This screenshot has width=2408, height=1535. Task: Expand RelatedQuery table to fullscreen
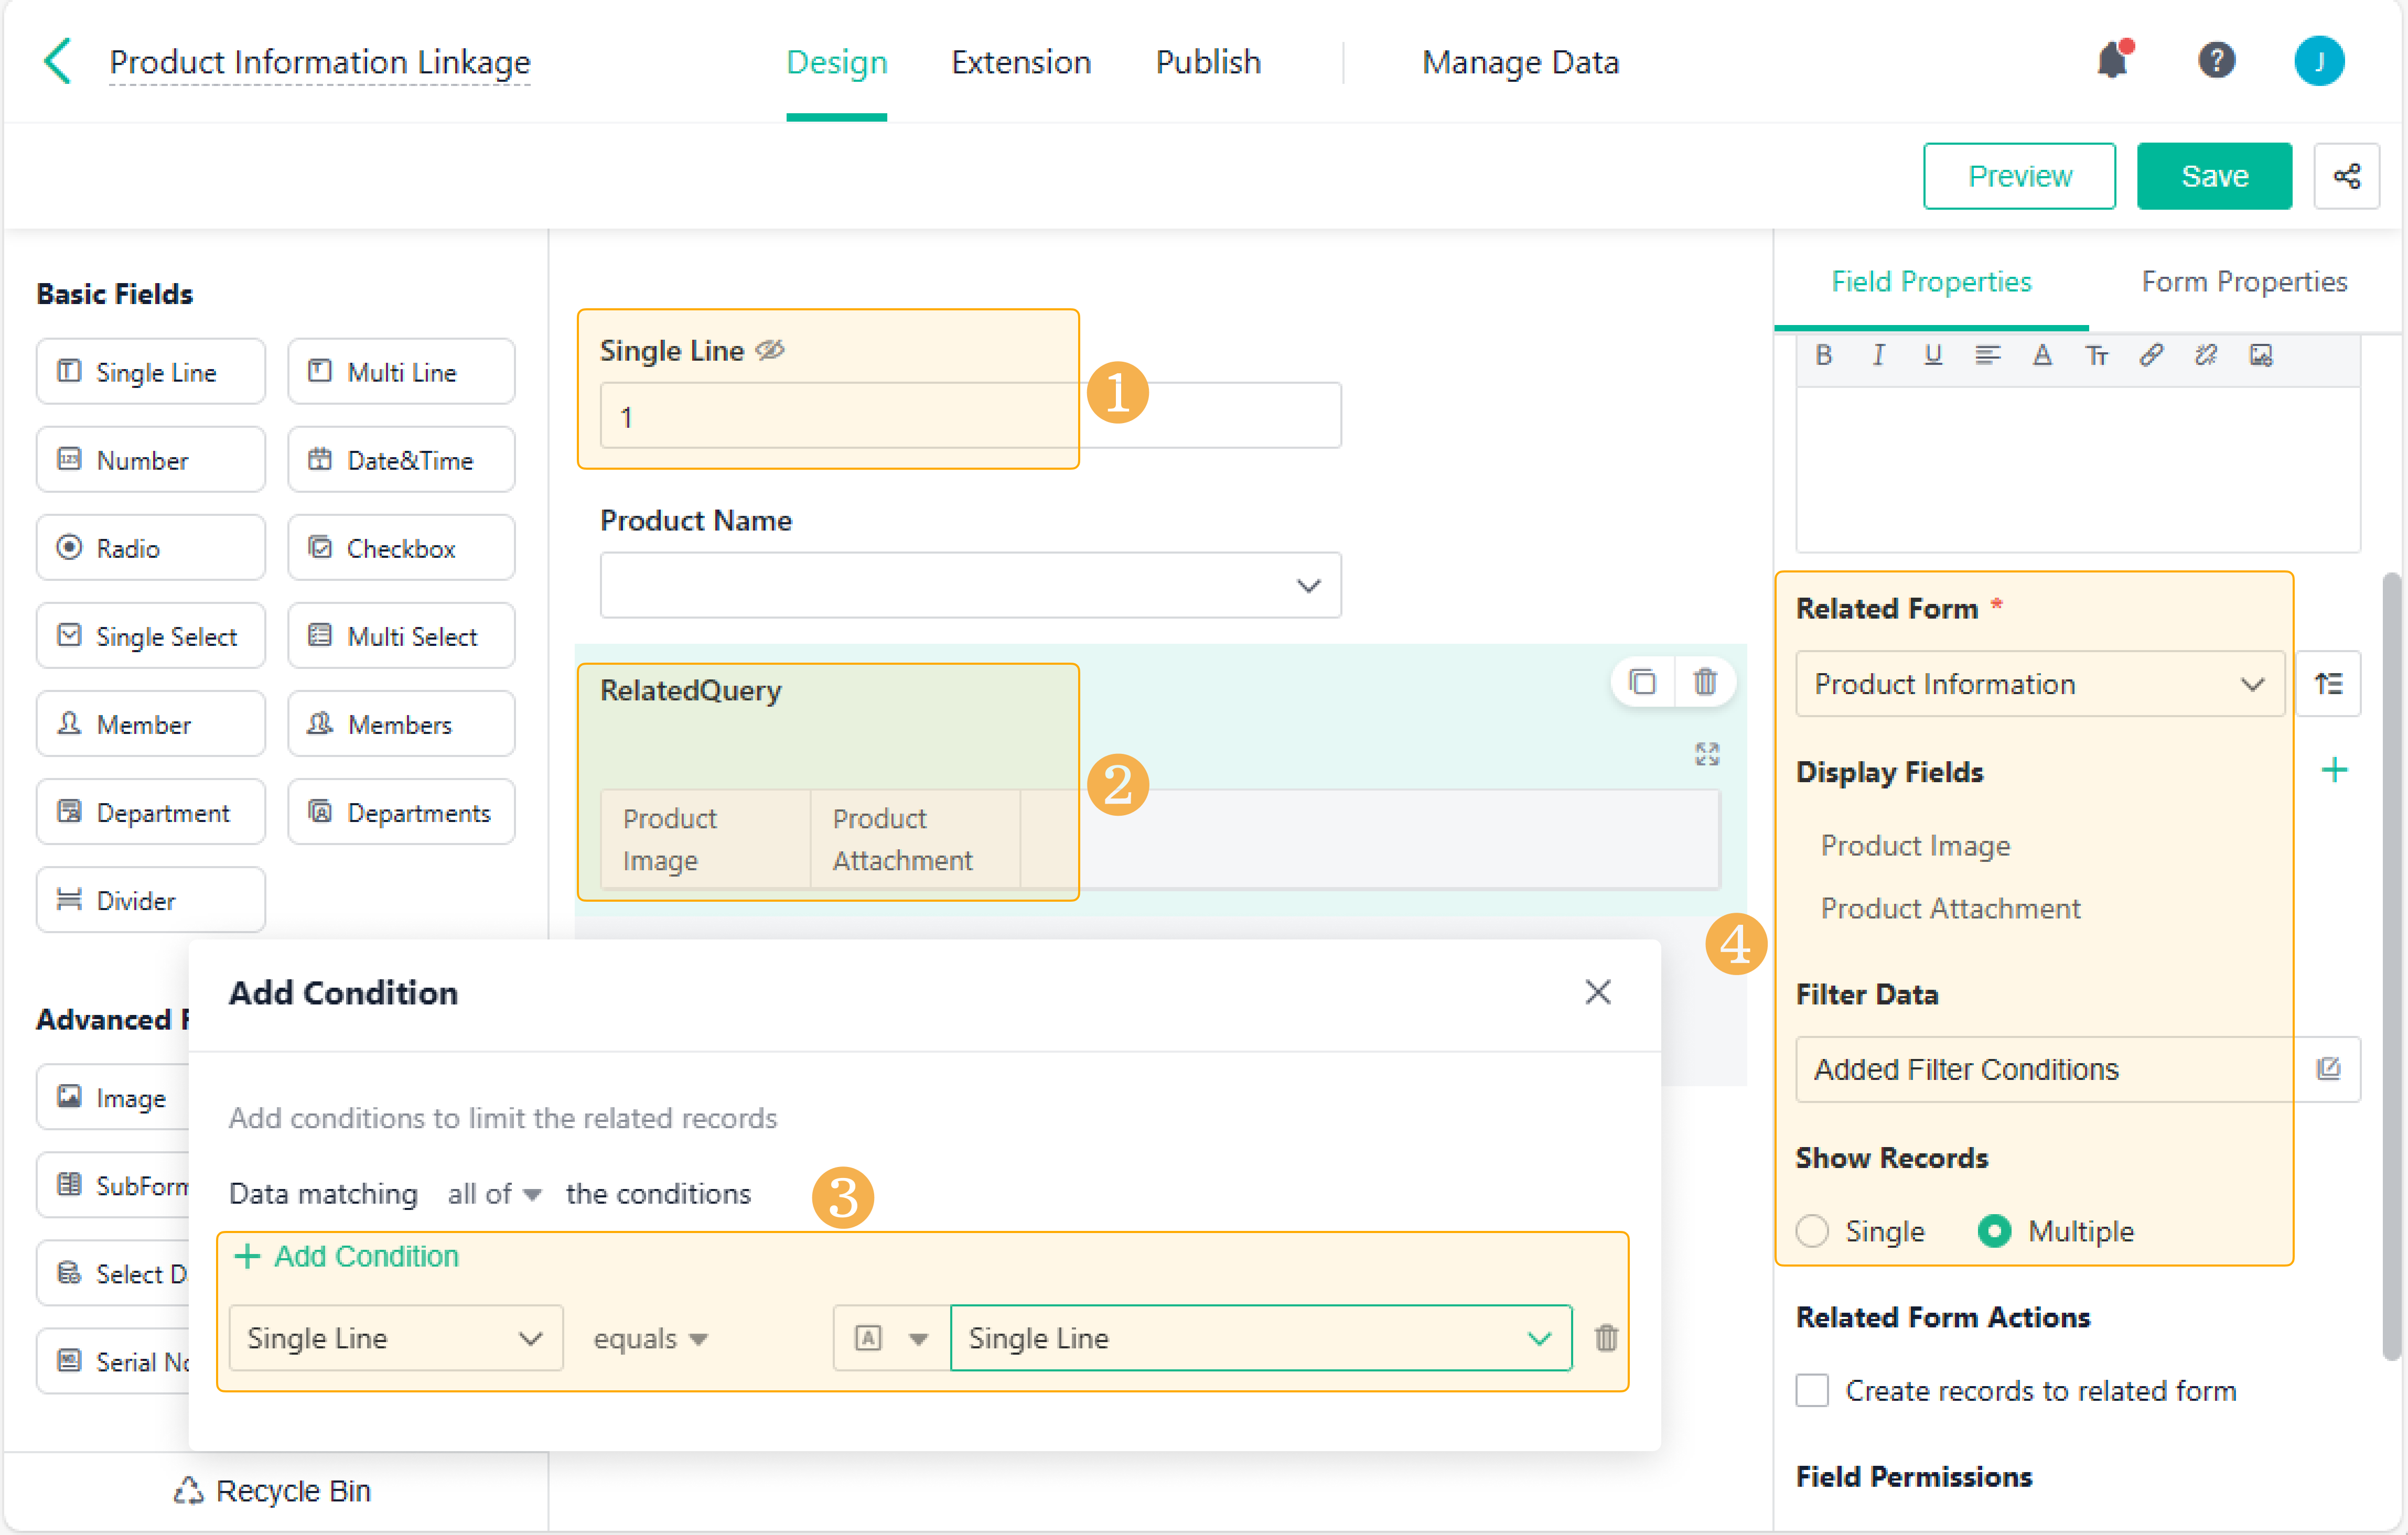(x=1706, y=754)
